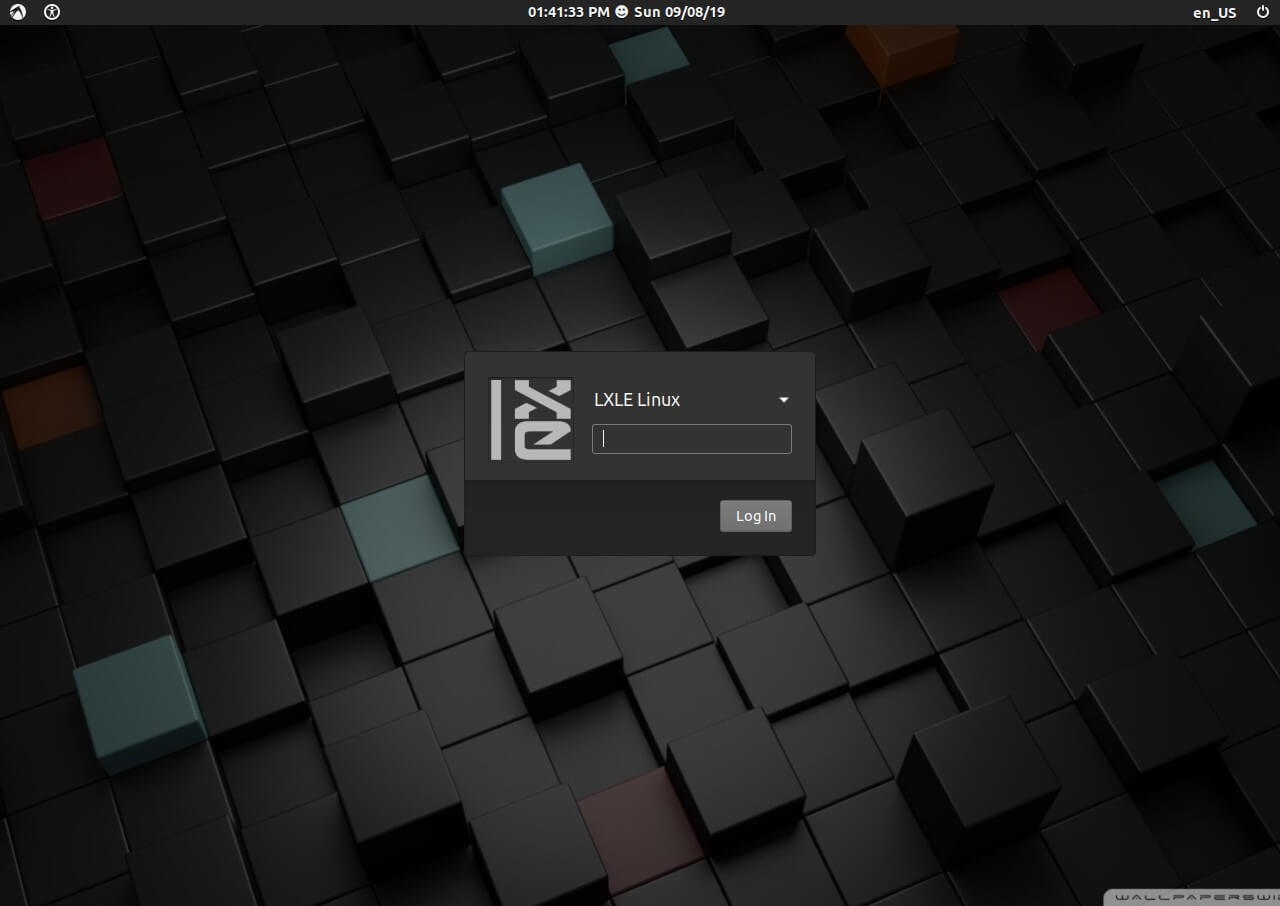Select the LXLE Linux session entry
This screenshot has height=906, width=1280.
(636, 399)
